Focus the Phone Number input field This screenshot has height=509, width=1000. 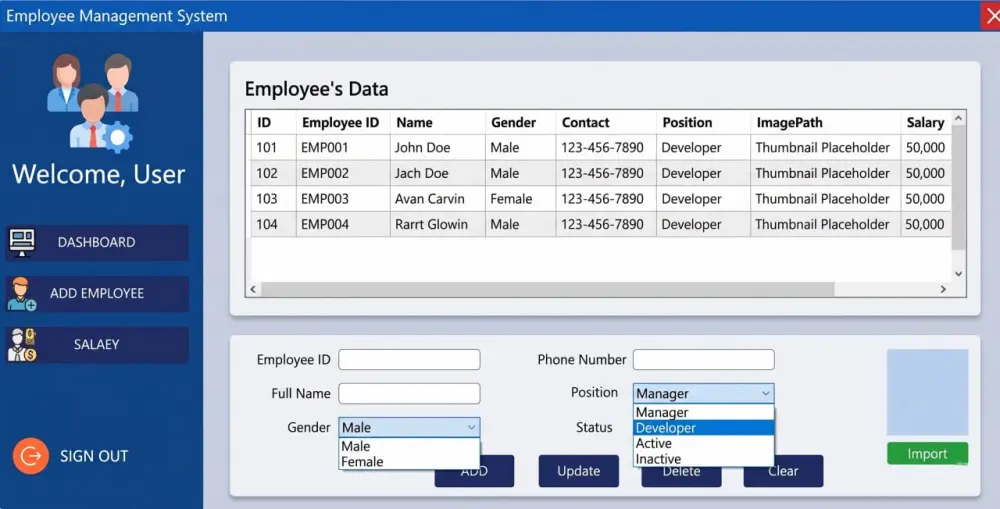(703, 360)
